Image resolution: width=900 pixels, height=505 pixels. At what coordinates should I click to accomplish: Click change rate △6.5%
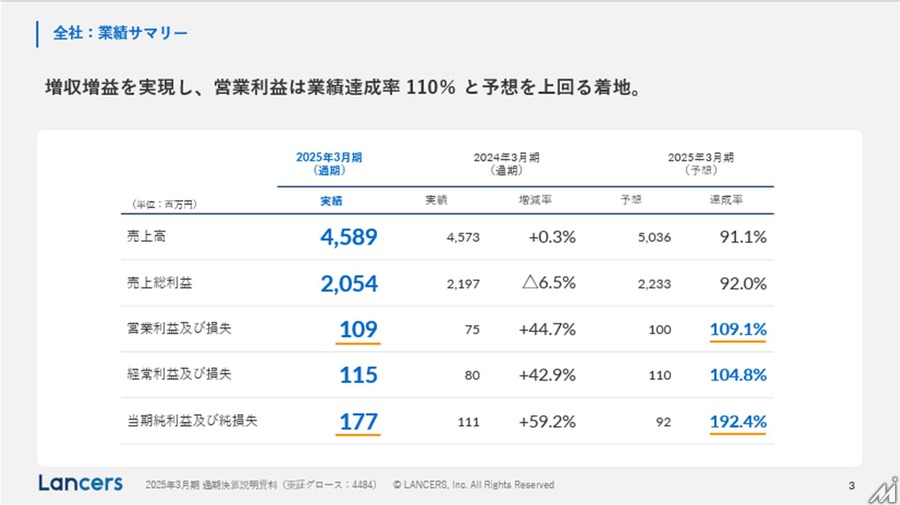[x=549, y=282]
